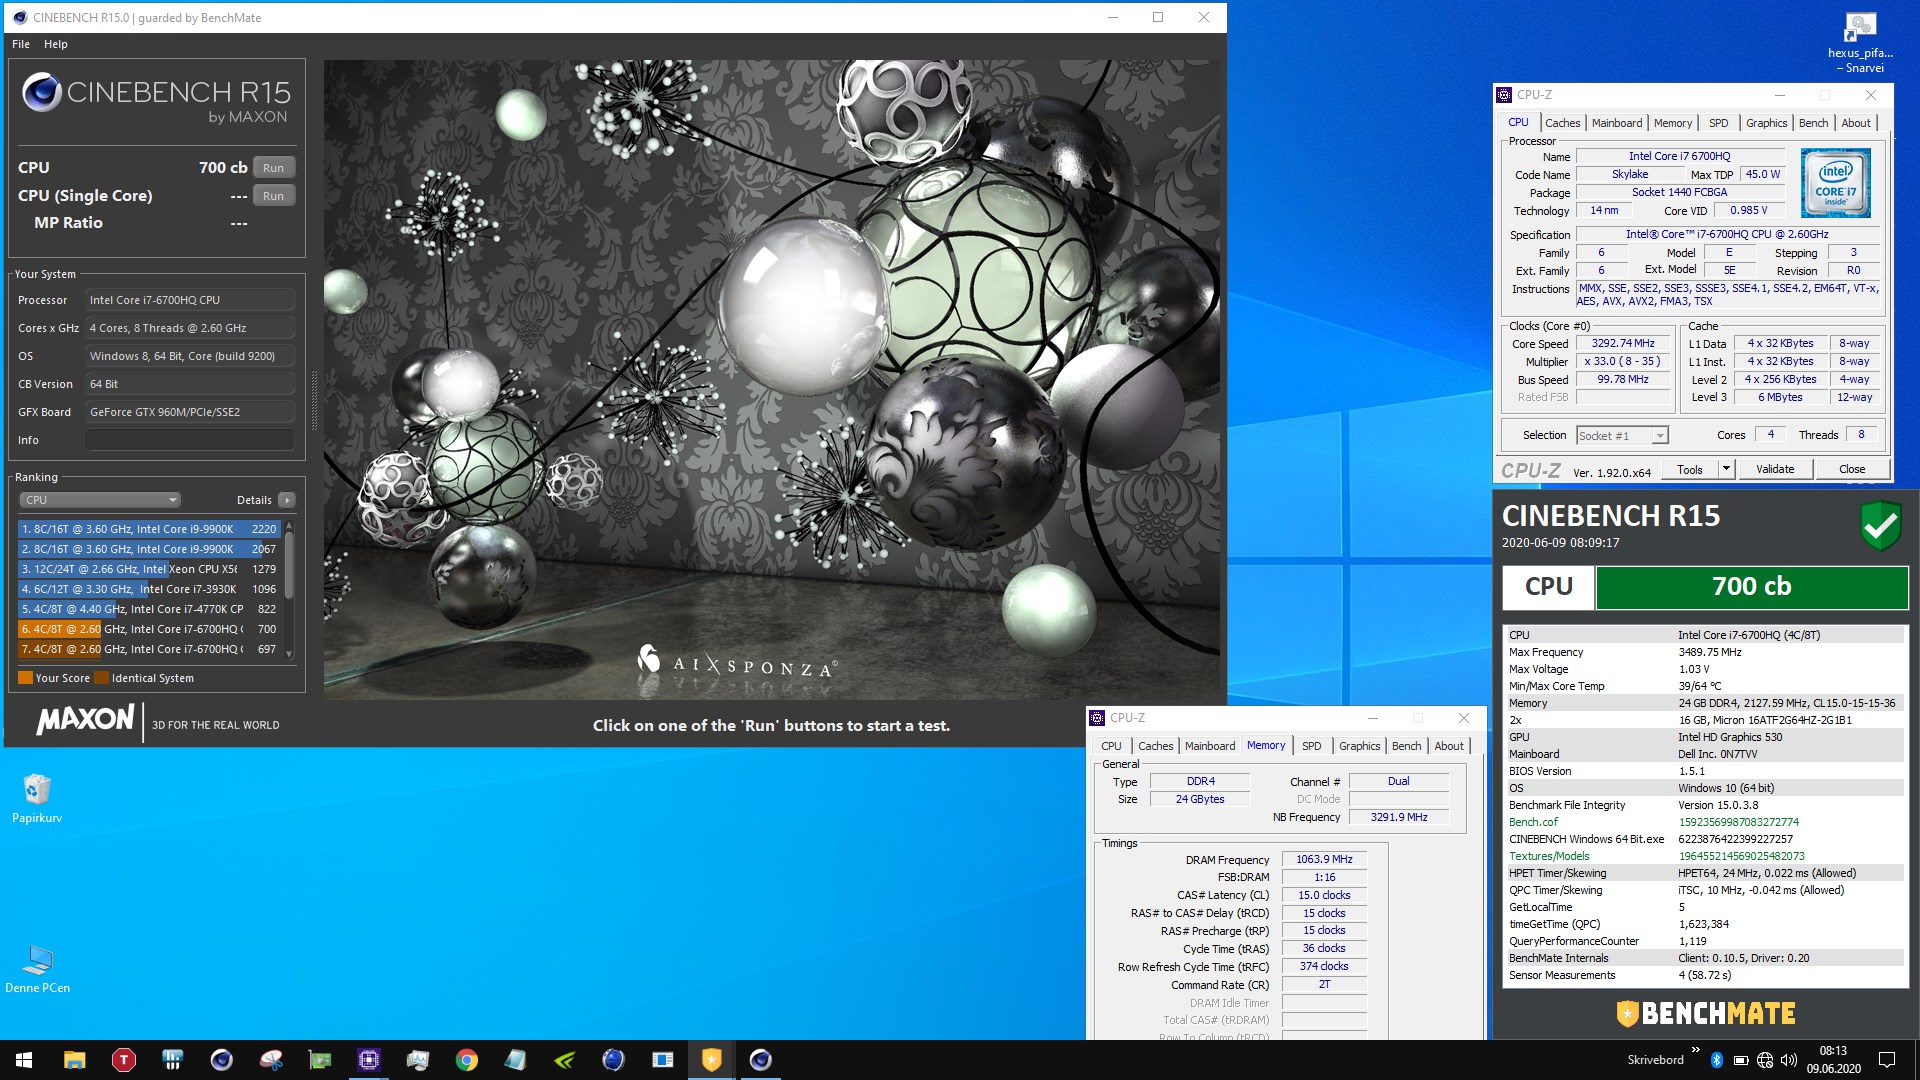Run the CPU Single Core benchmark
This screenshot has height=1080, width=1920.
pyautogui.click(x=274, y=196)
